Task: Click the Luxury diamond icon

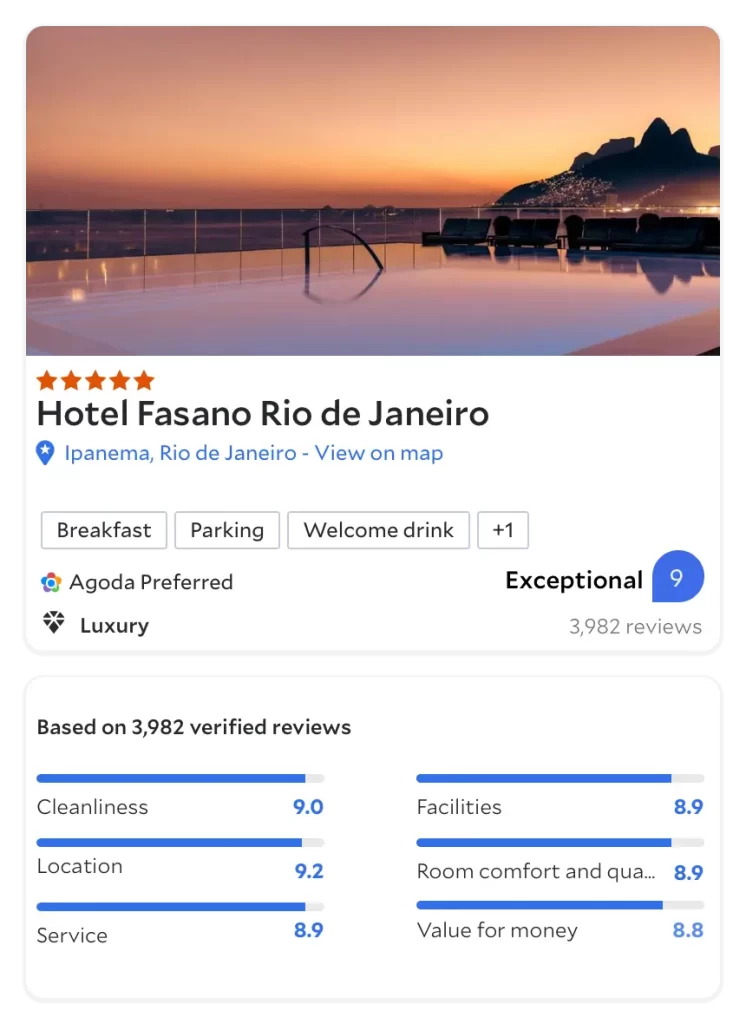Action: click(x=53, y=624)
